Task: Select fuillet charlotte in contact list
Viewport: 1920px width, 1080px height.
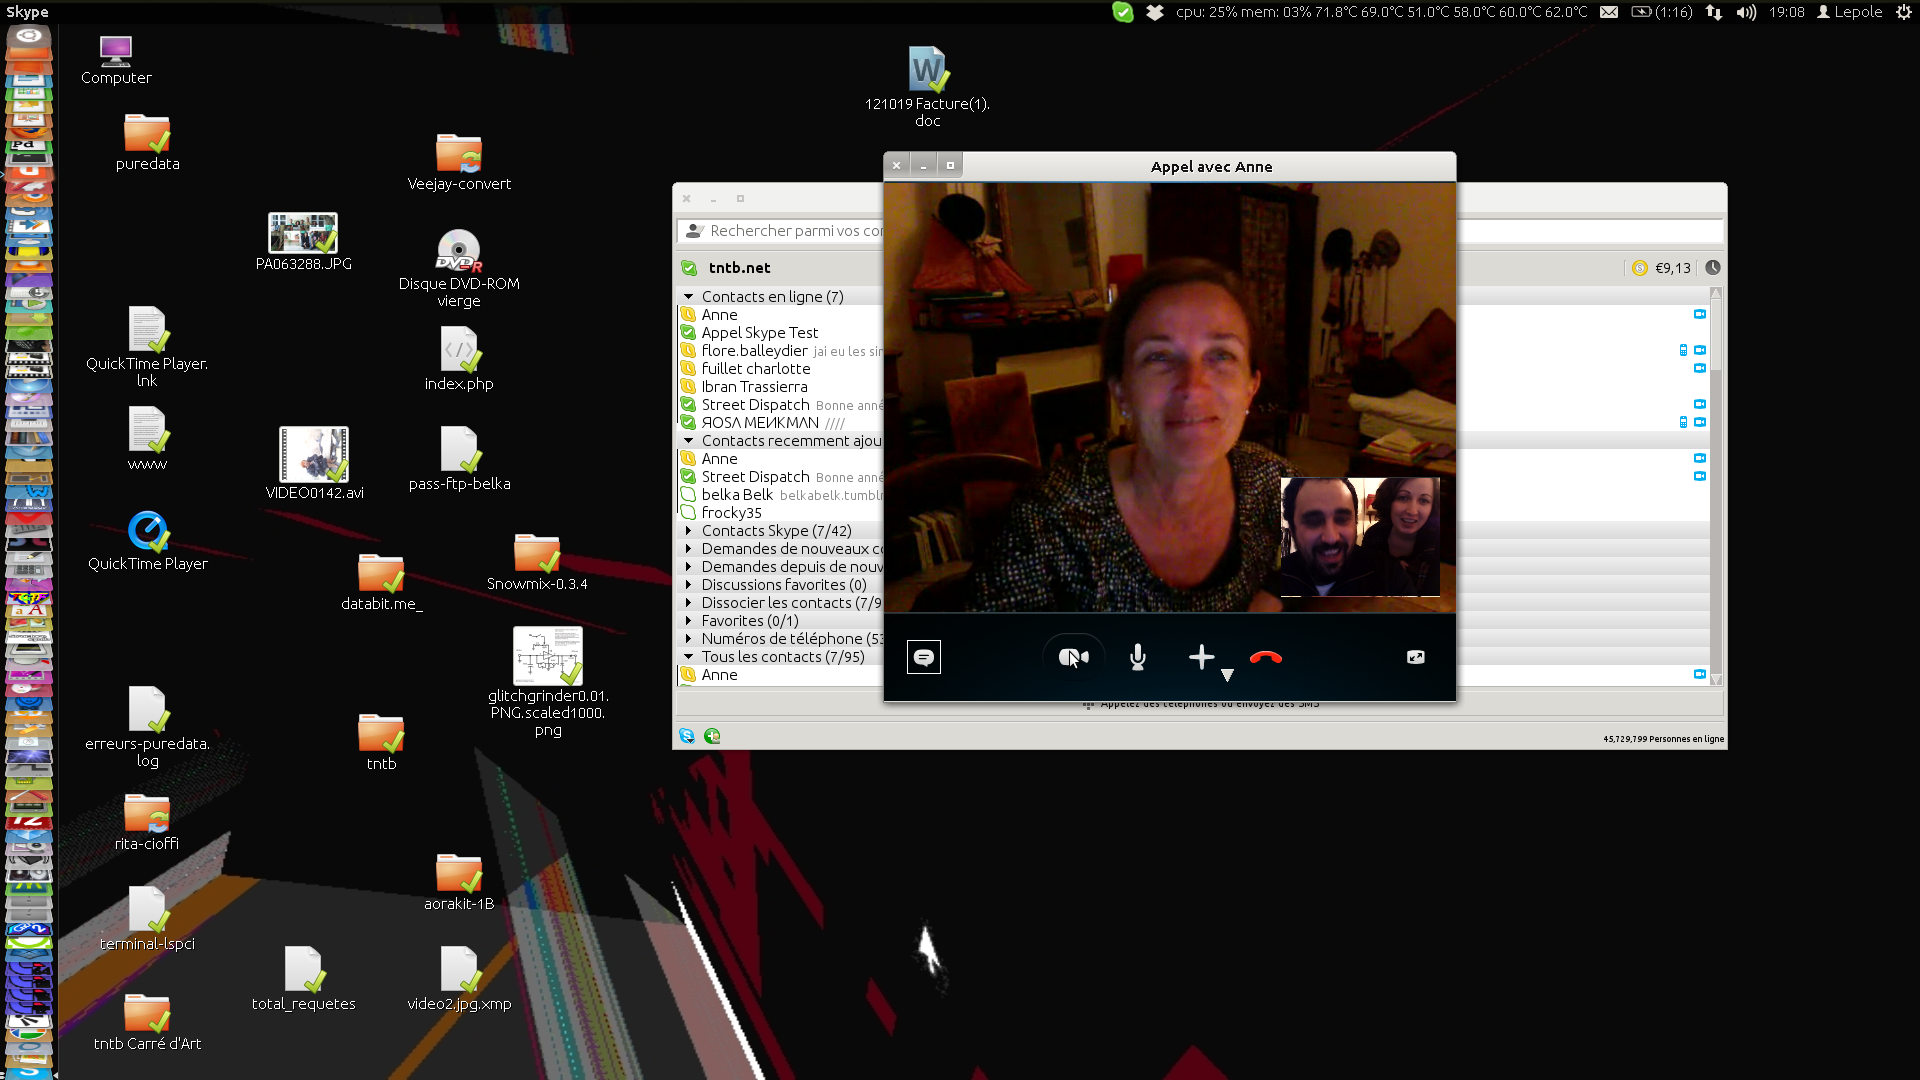Action: click(x=755, y=369)
